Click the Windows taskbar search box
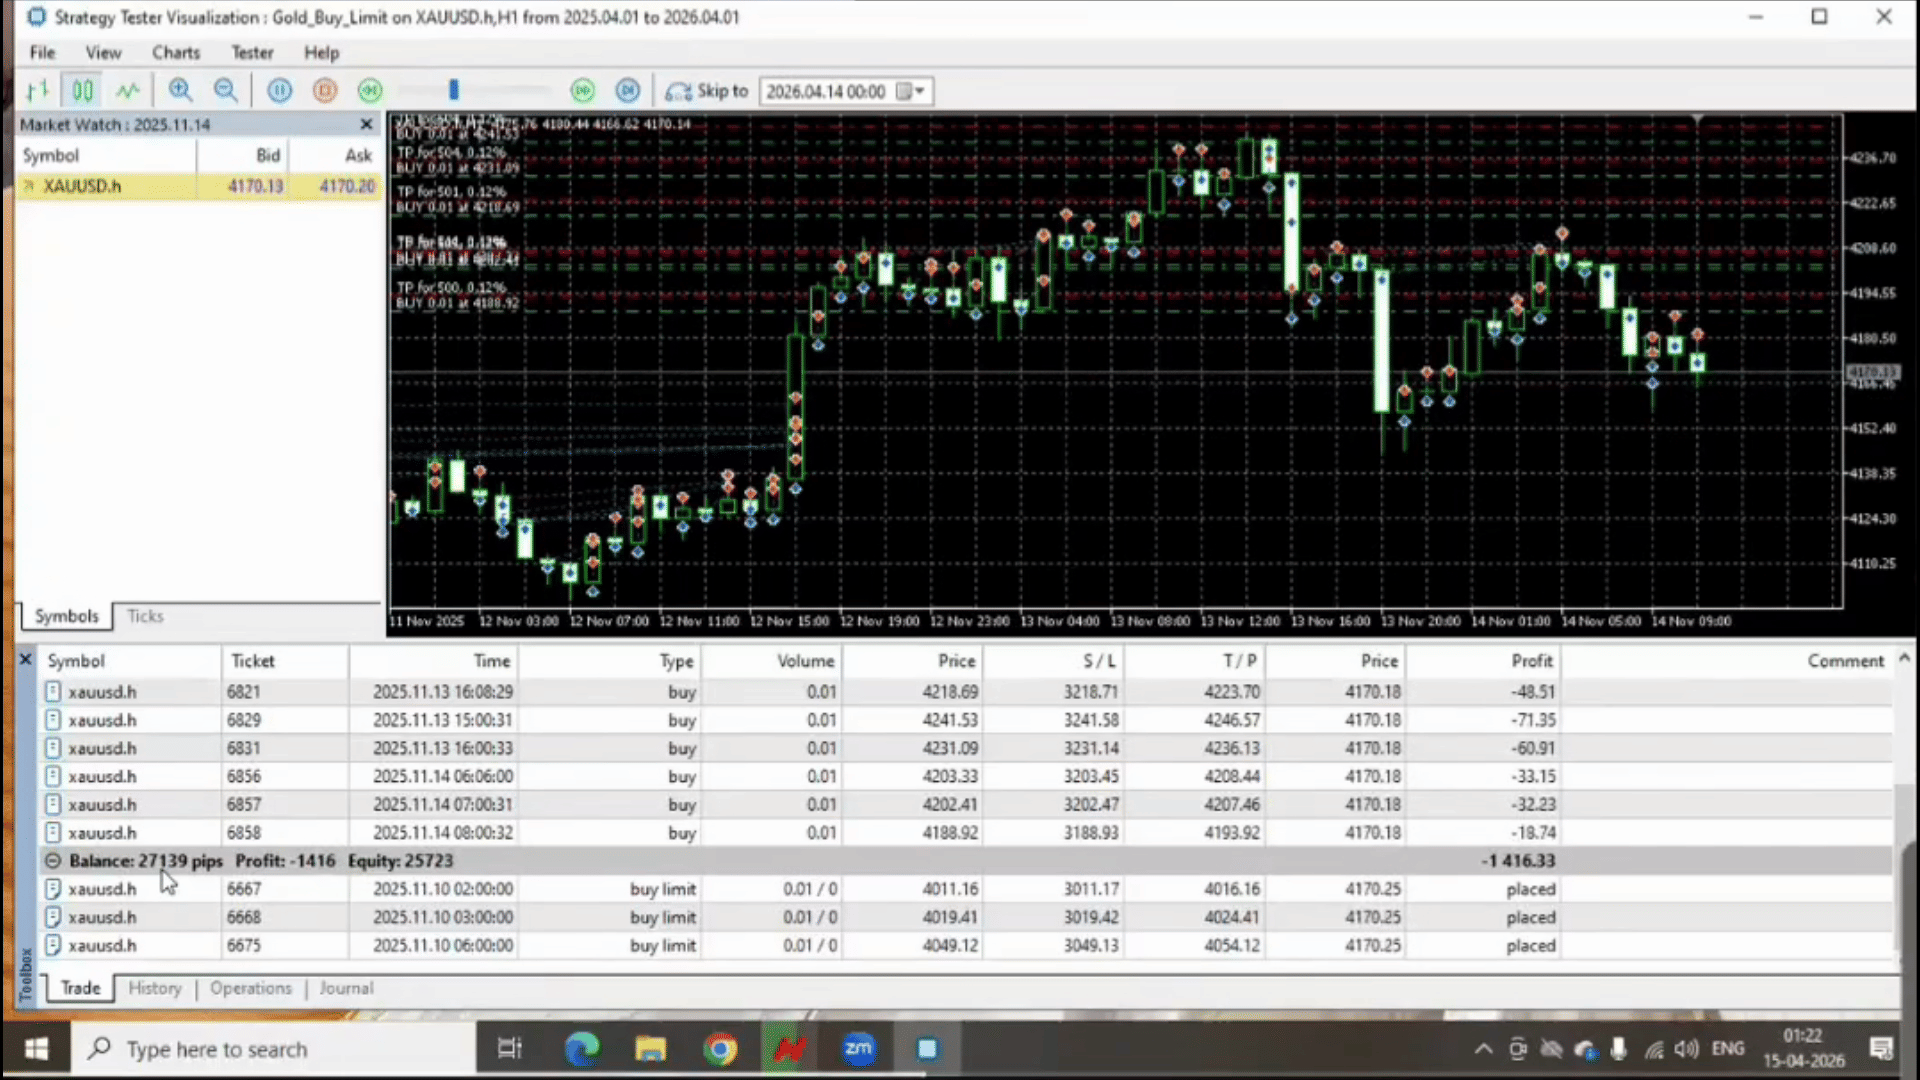This screenshot has width=1920, height=1080. coord(272,1049)
